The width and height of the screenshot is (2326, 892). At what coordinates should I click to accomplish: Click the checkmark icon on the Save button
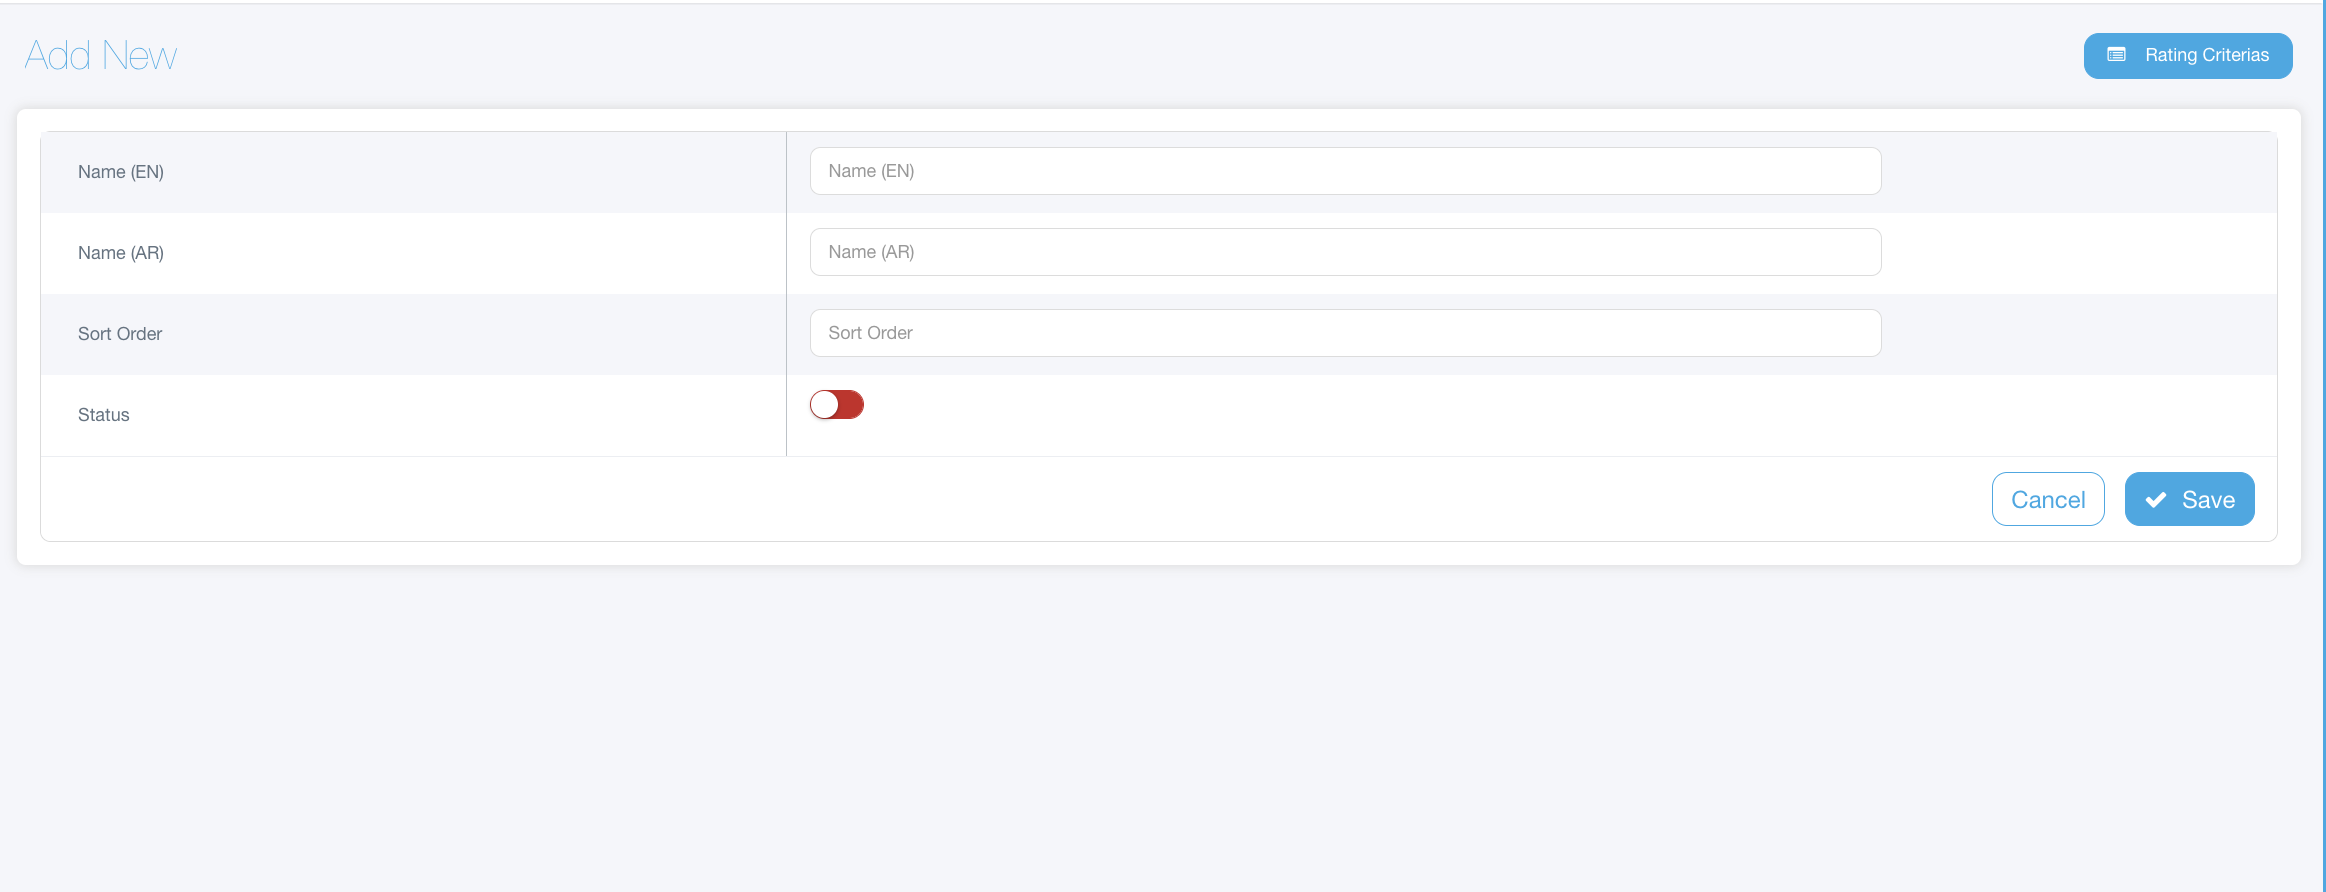2156,500
